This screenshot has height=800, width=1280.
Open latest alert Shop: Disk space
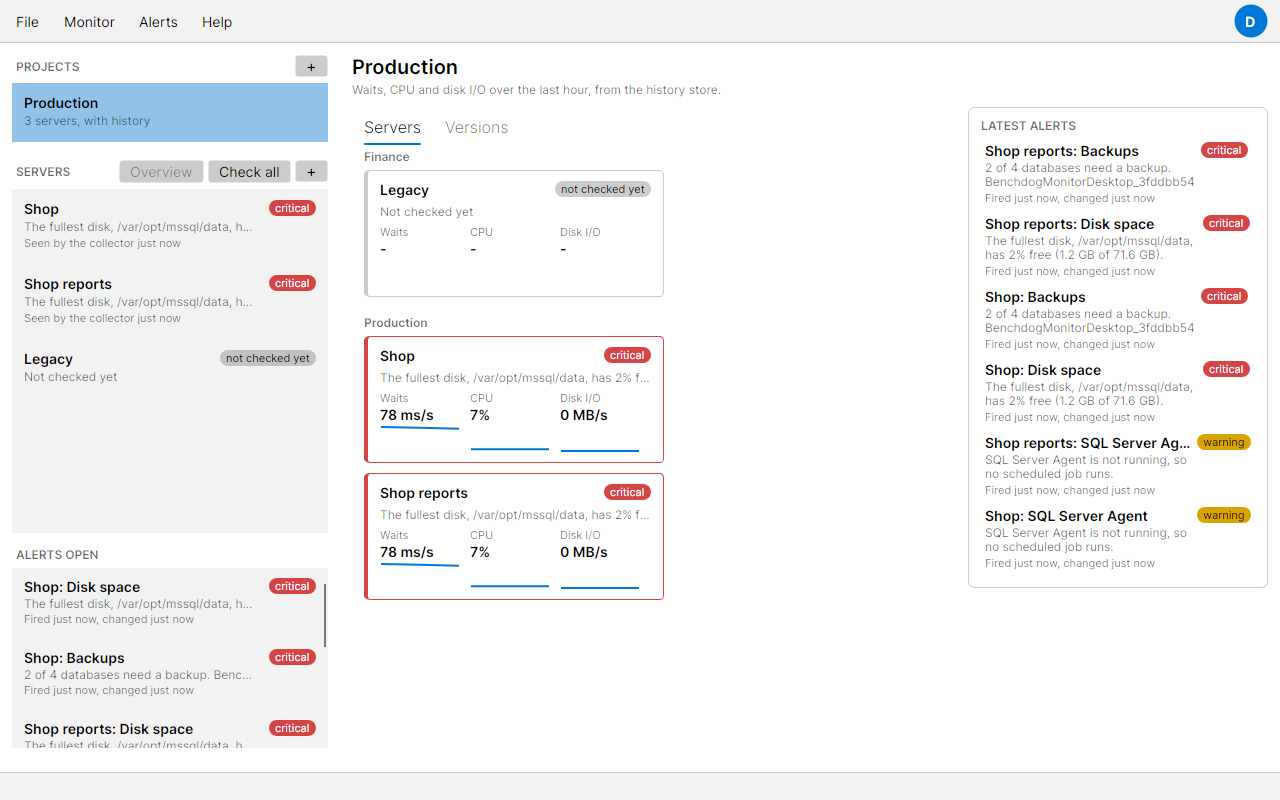[x=1118, y=393]
